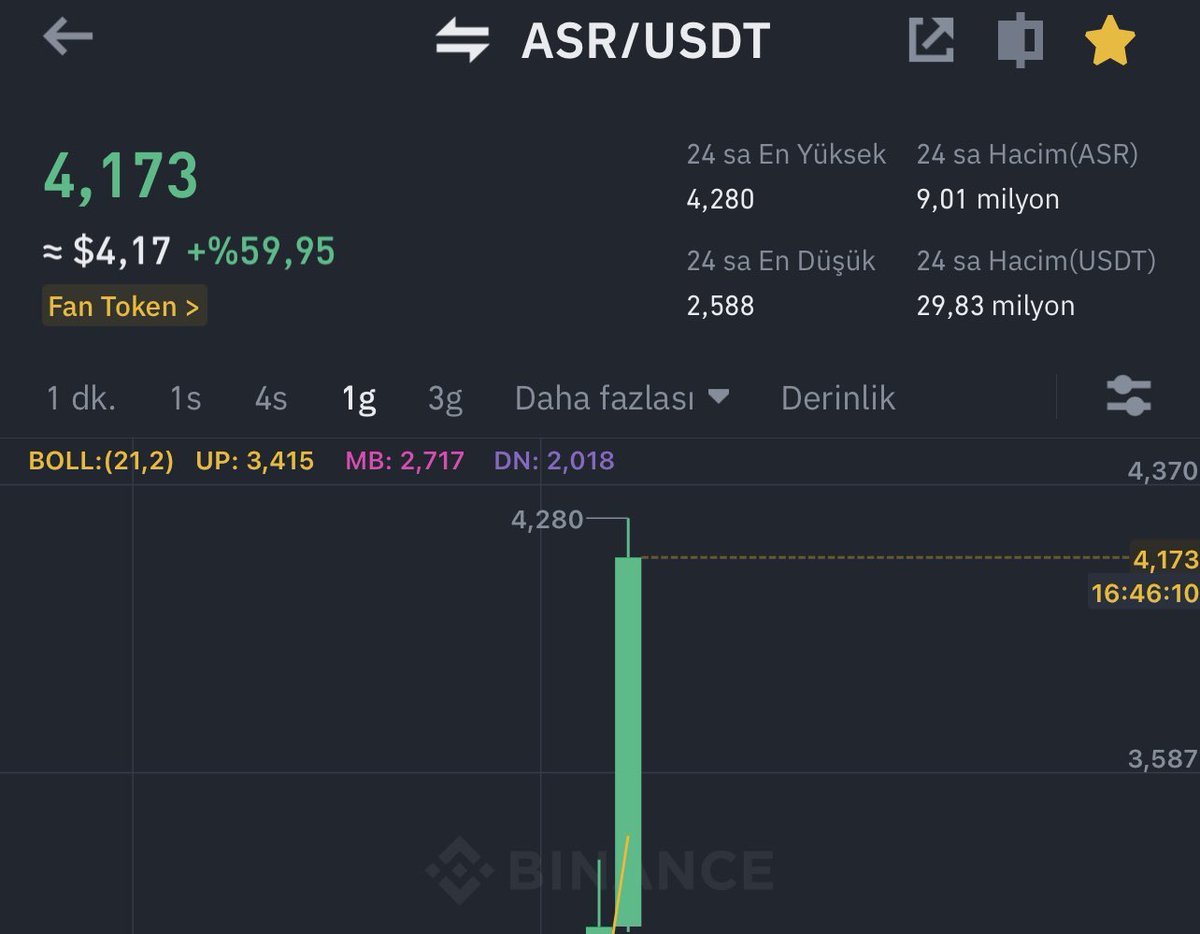Click the 16:46:10 countdown label
This screenshot has height=934, width=1200.
[1145, 593]
